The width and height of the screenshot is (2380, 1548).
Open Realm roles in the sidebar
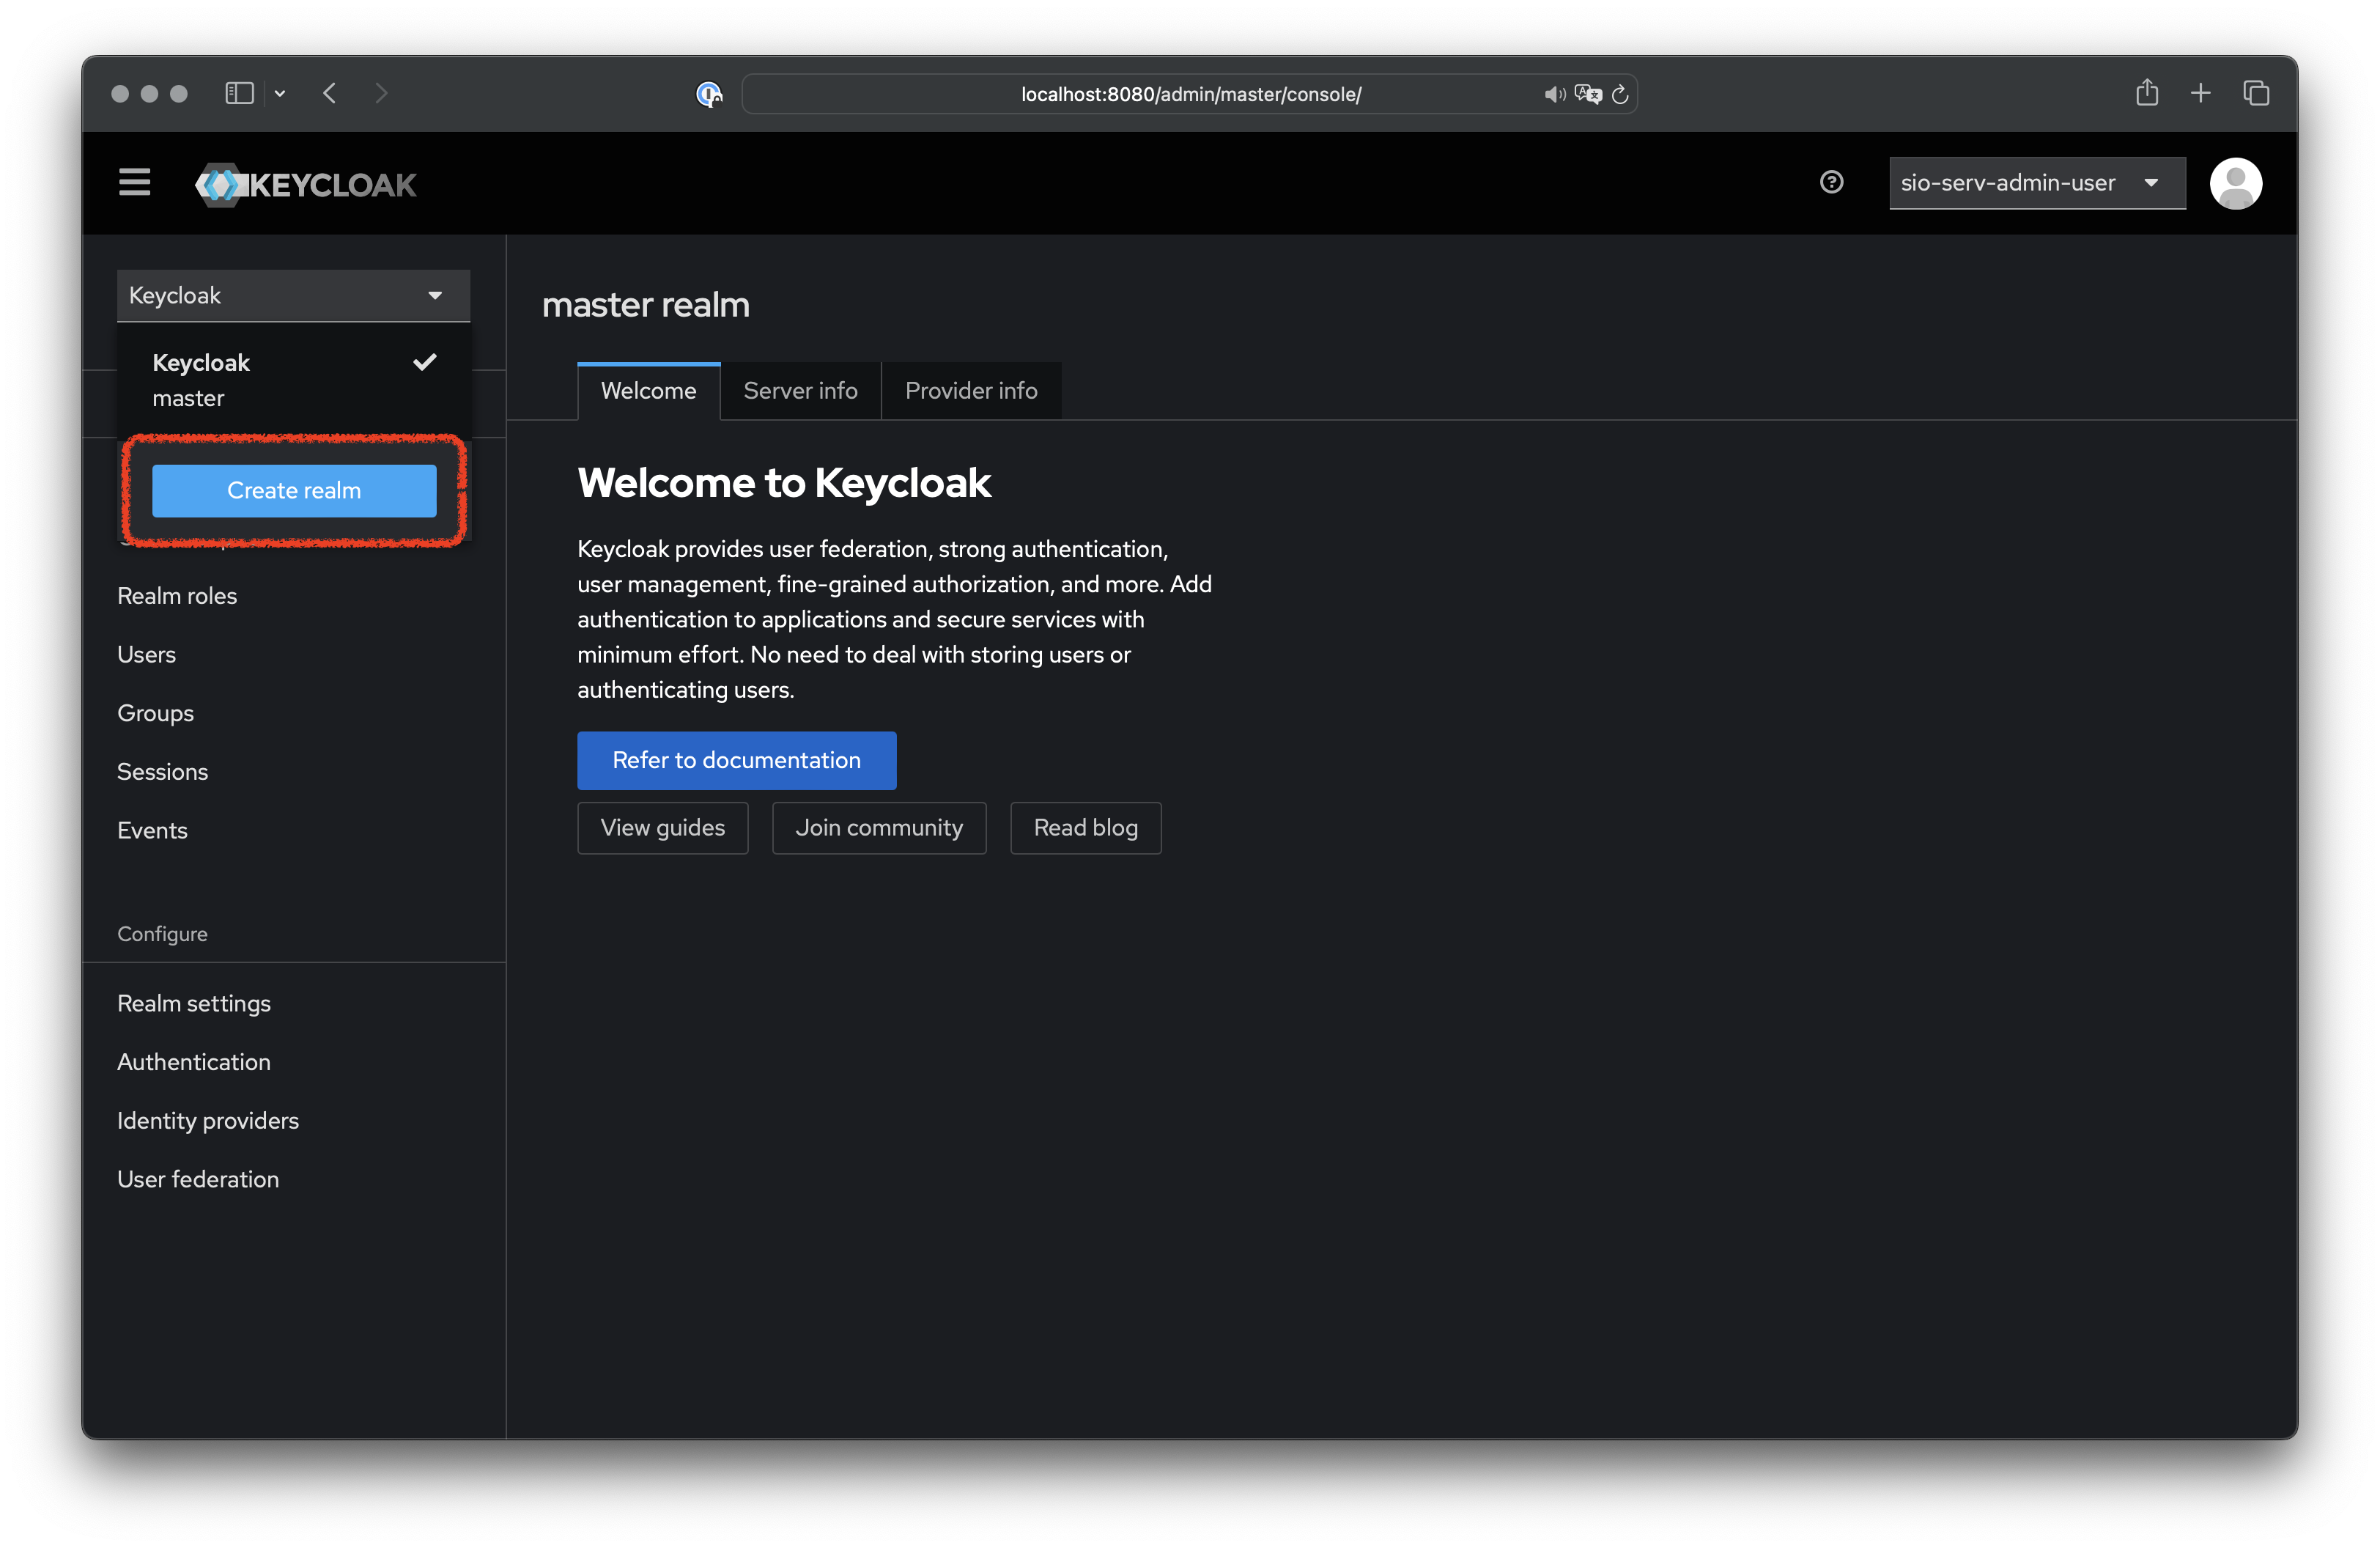tap(177, 596)
